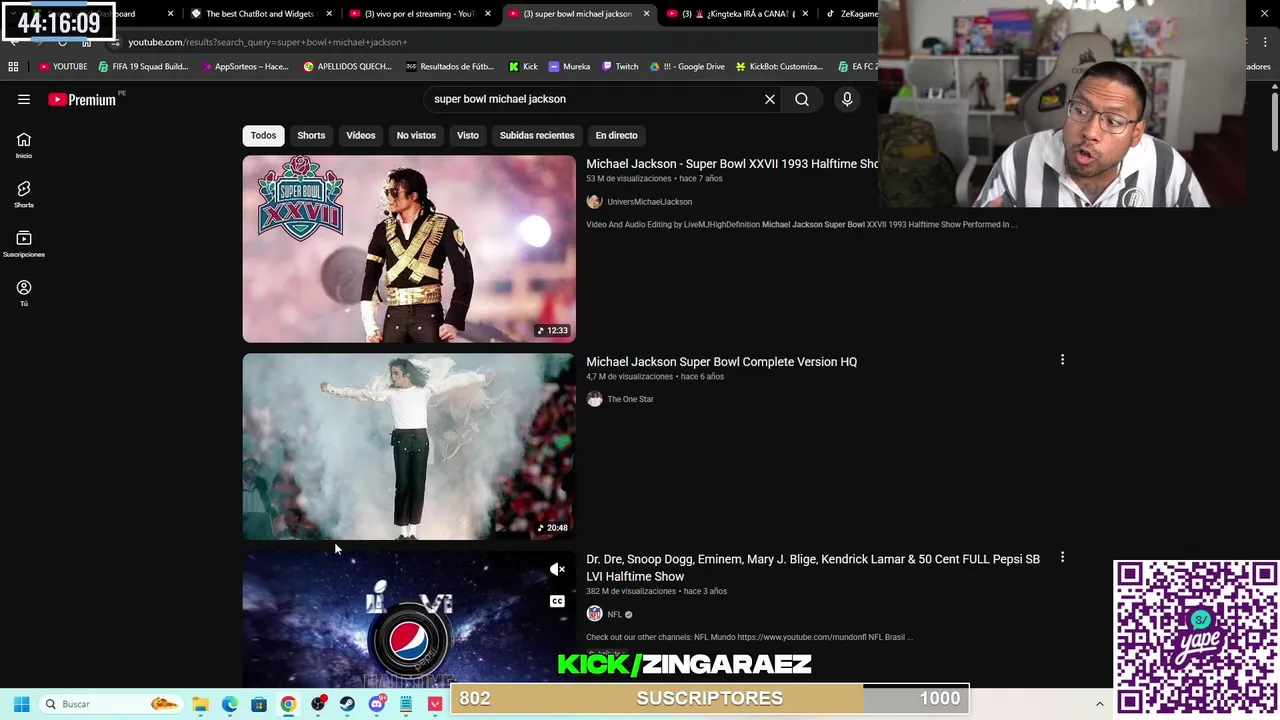Screen dimensions: 1280x720
Task: Click the page vertical scrollbar
Action: 1274,120
